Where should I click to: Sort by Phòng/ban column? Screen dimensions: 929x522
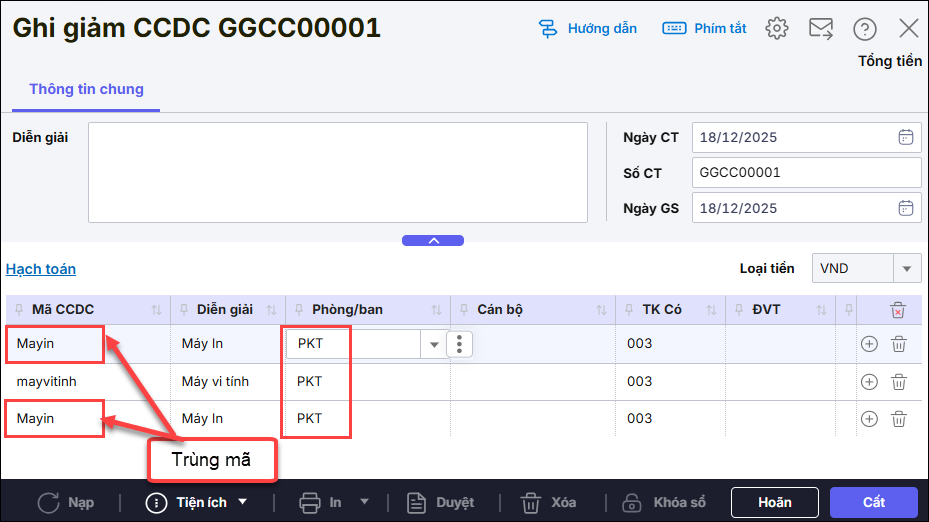(x=437, y=310)
